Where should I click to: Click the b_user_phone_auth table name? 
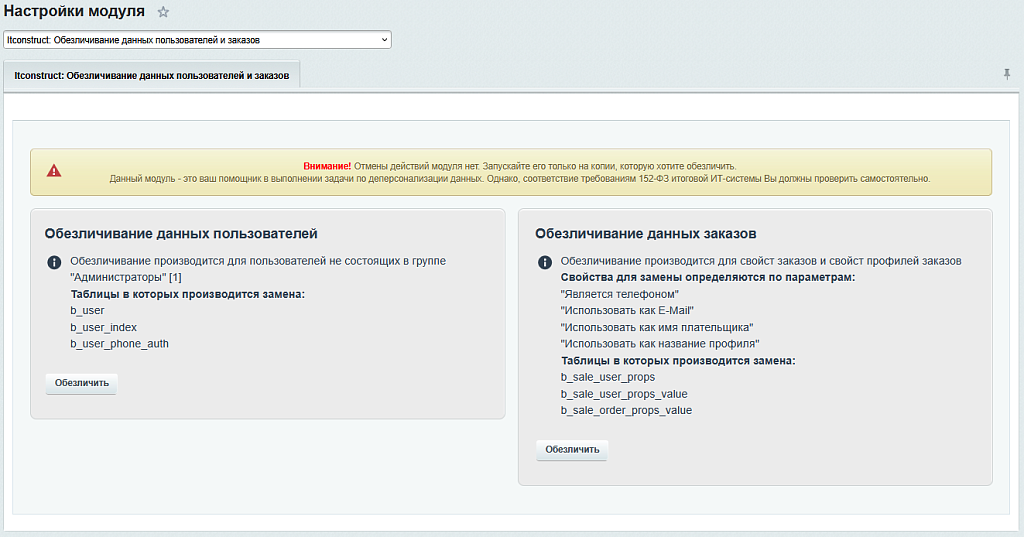pyautogui.click(x=119, y=344)
